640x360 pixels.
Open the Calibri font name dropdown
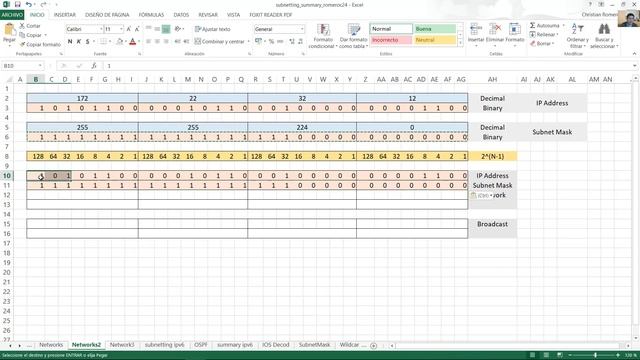click(101, 29)
